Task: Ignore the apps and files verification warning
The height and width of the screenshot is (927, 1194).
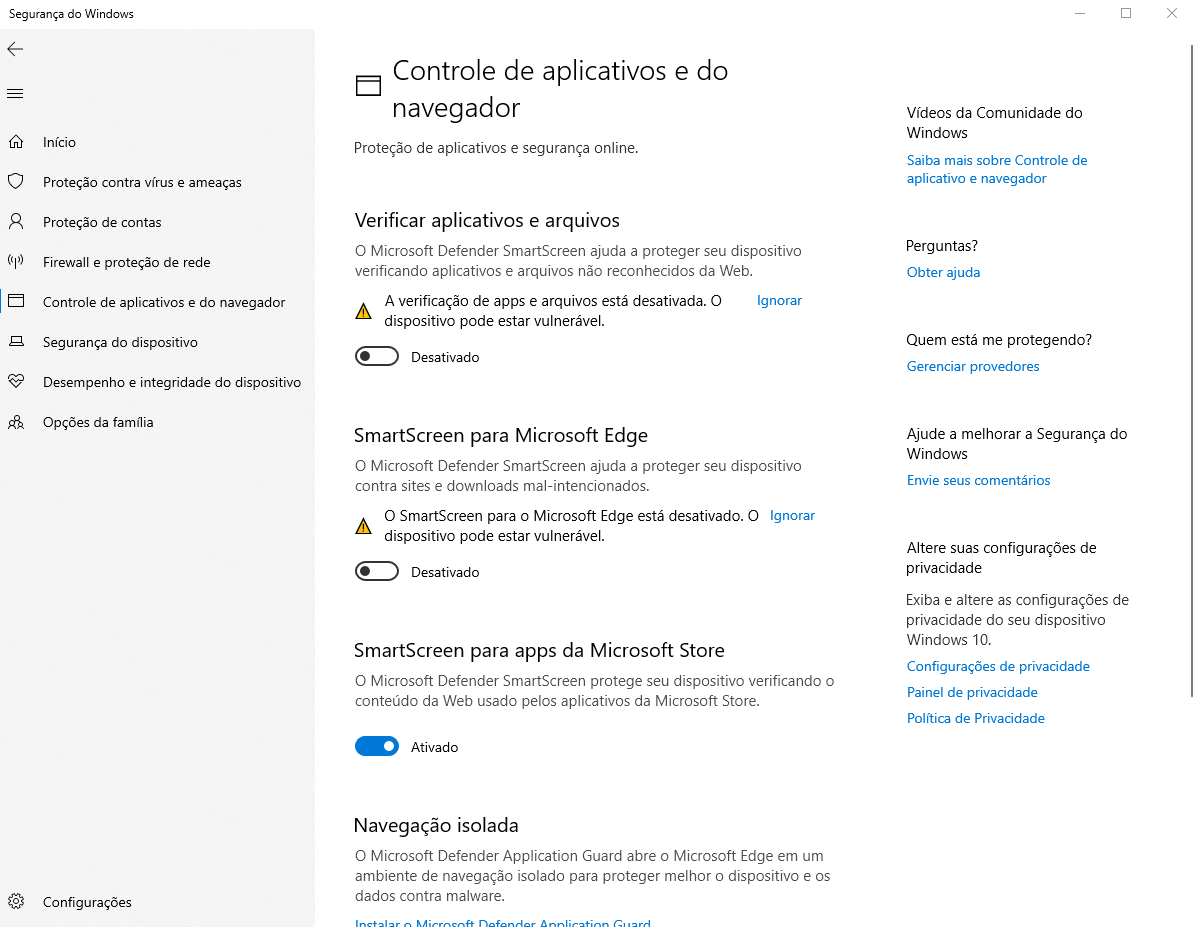Action: click(x=779, y=300)
